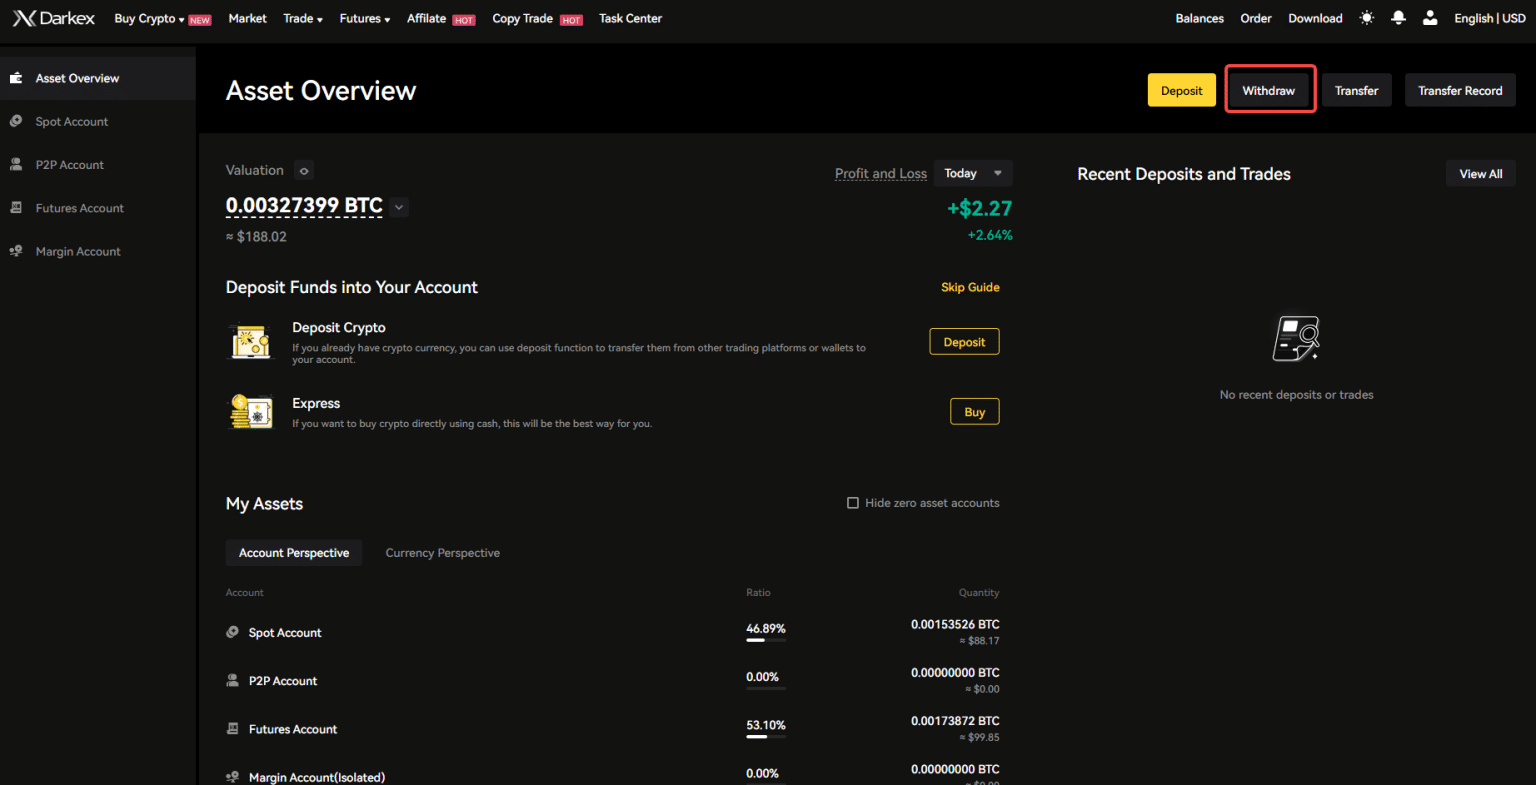Open the notifications bell
The width and height of the screenshot is (1536, 785).
click(x=1397, y=17)
